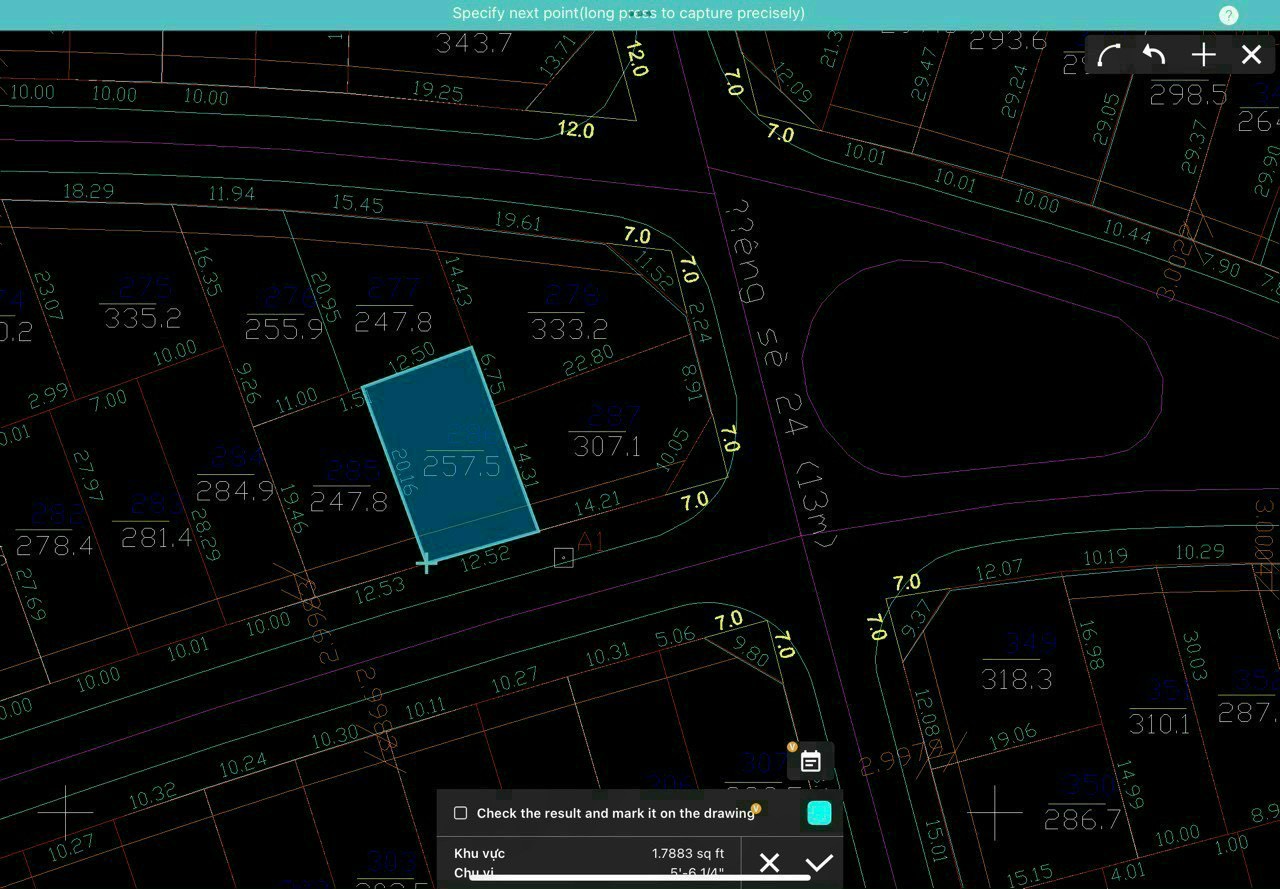Open the measurement record notes icon
Screen dimensions: 1280x889
(x=811, y=761)
